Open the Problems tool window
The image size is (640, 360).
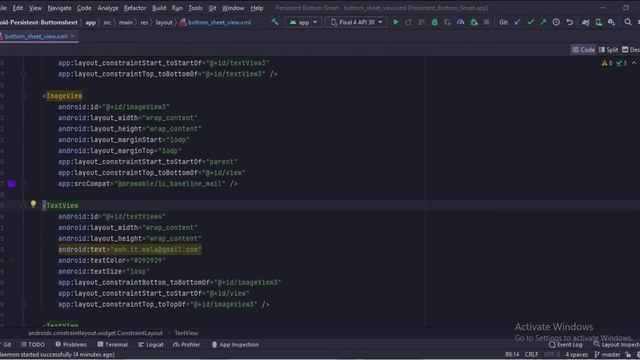71,344
